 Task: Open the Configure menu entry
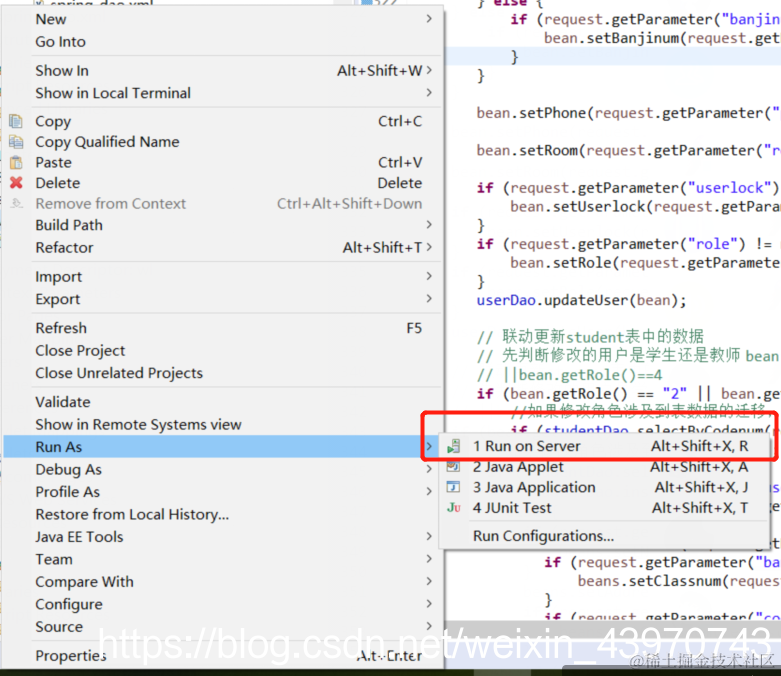pos(222,603)
